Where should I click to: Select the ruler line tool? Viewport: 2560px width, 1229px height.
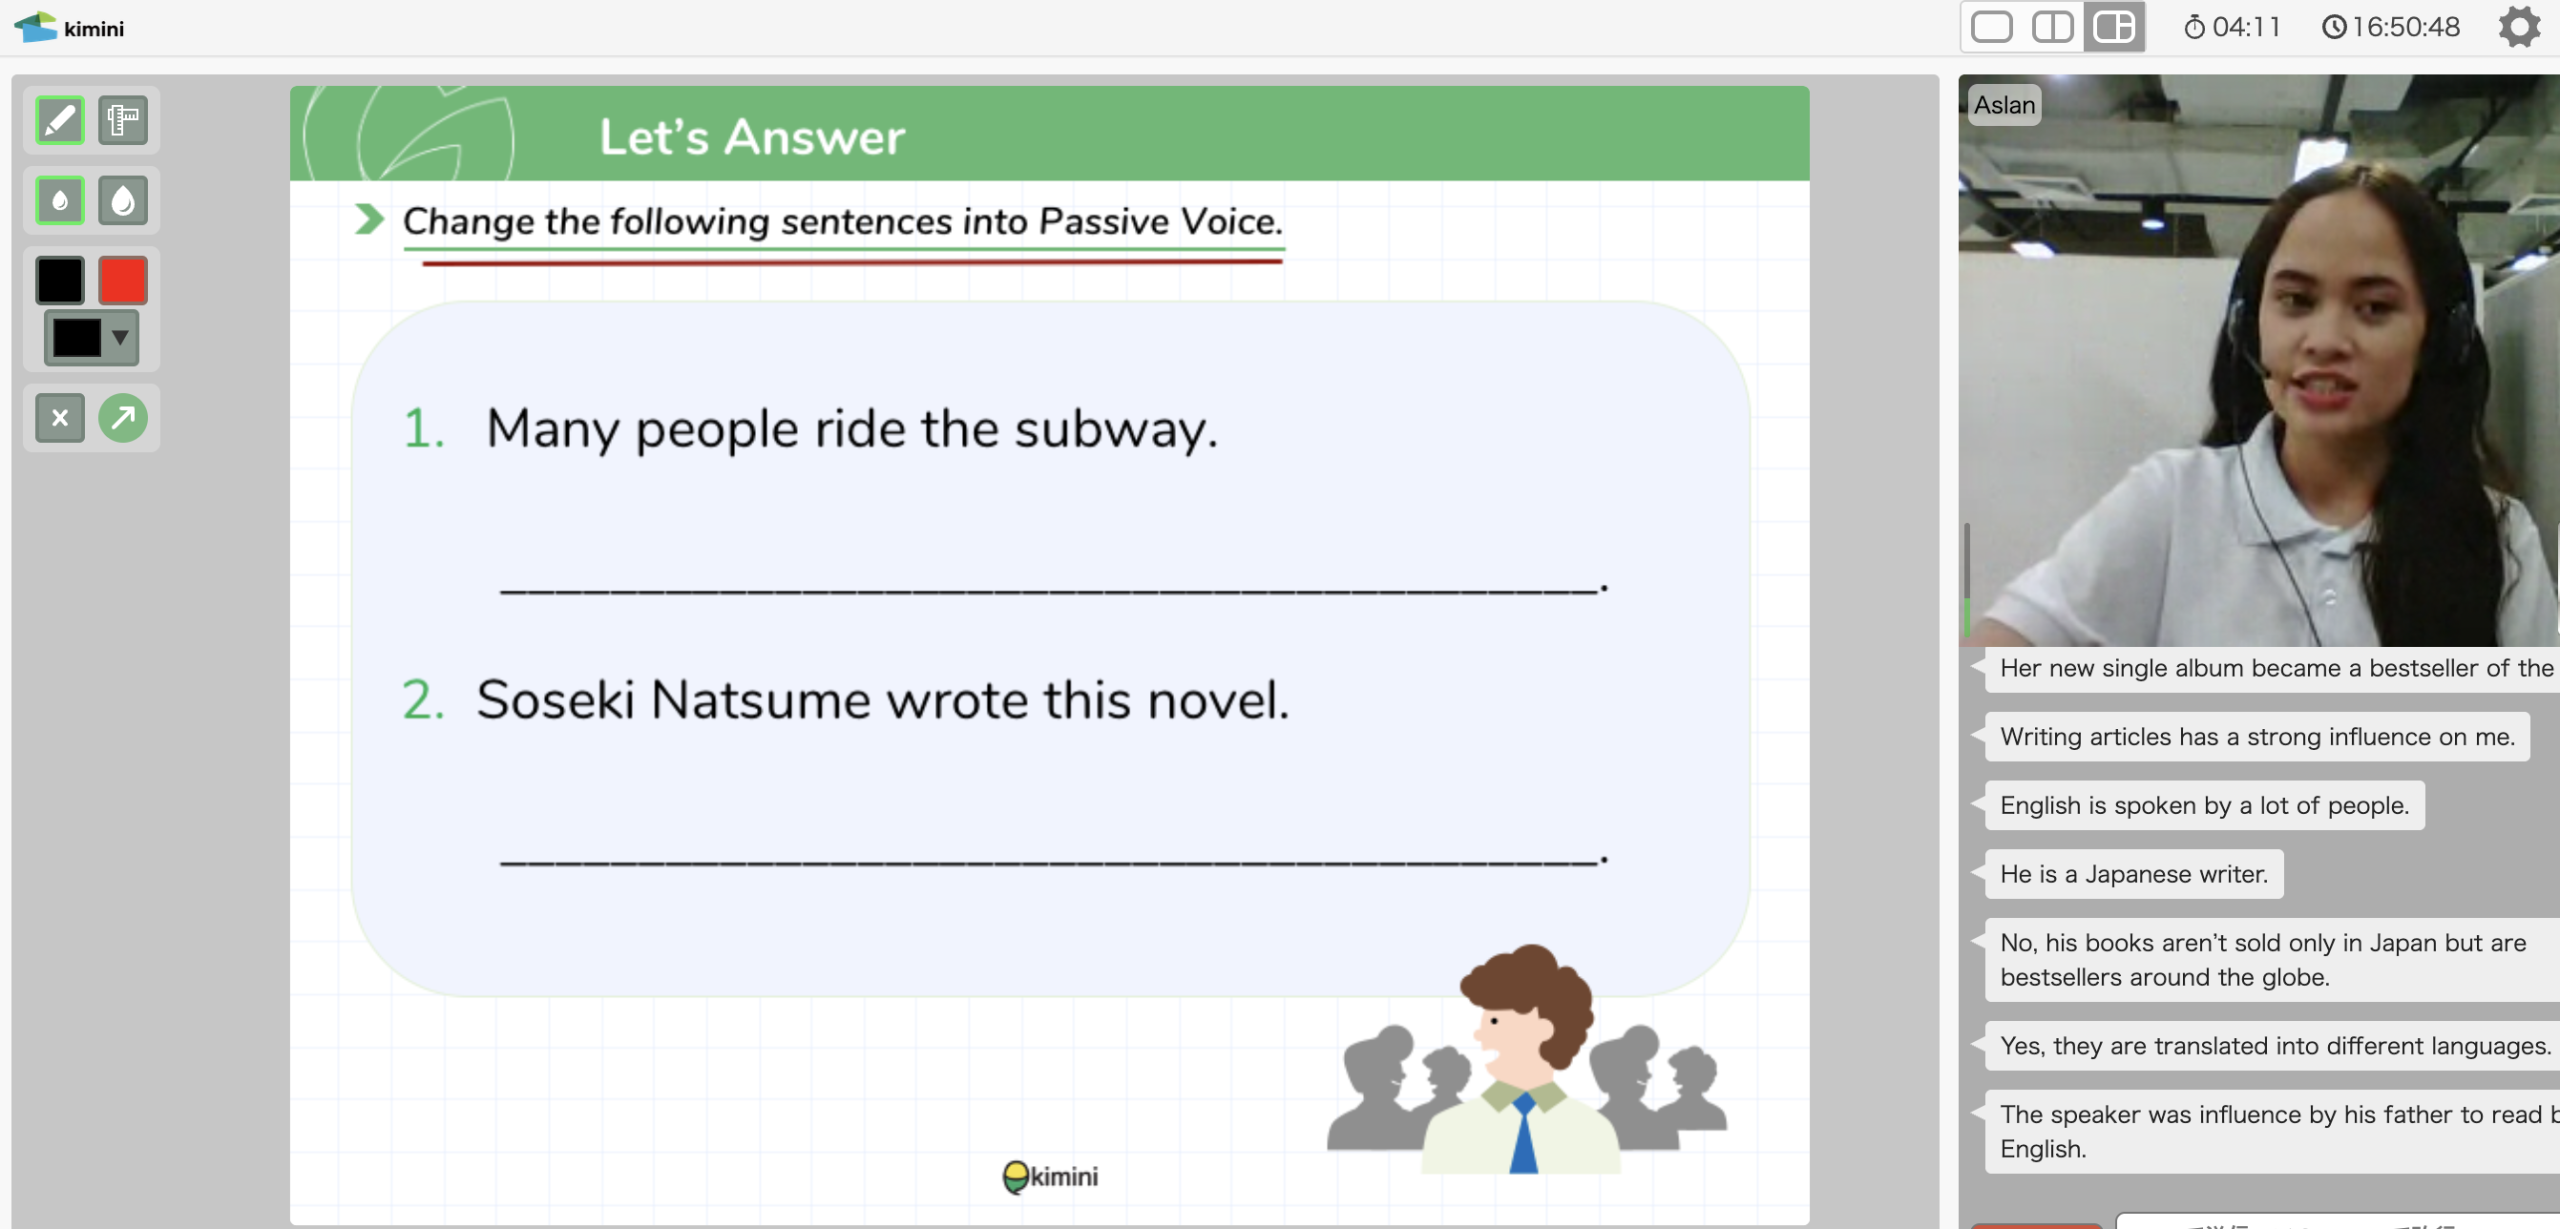123,121
